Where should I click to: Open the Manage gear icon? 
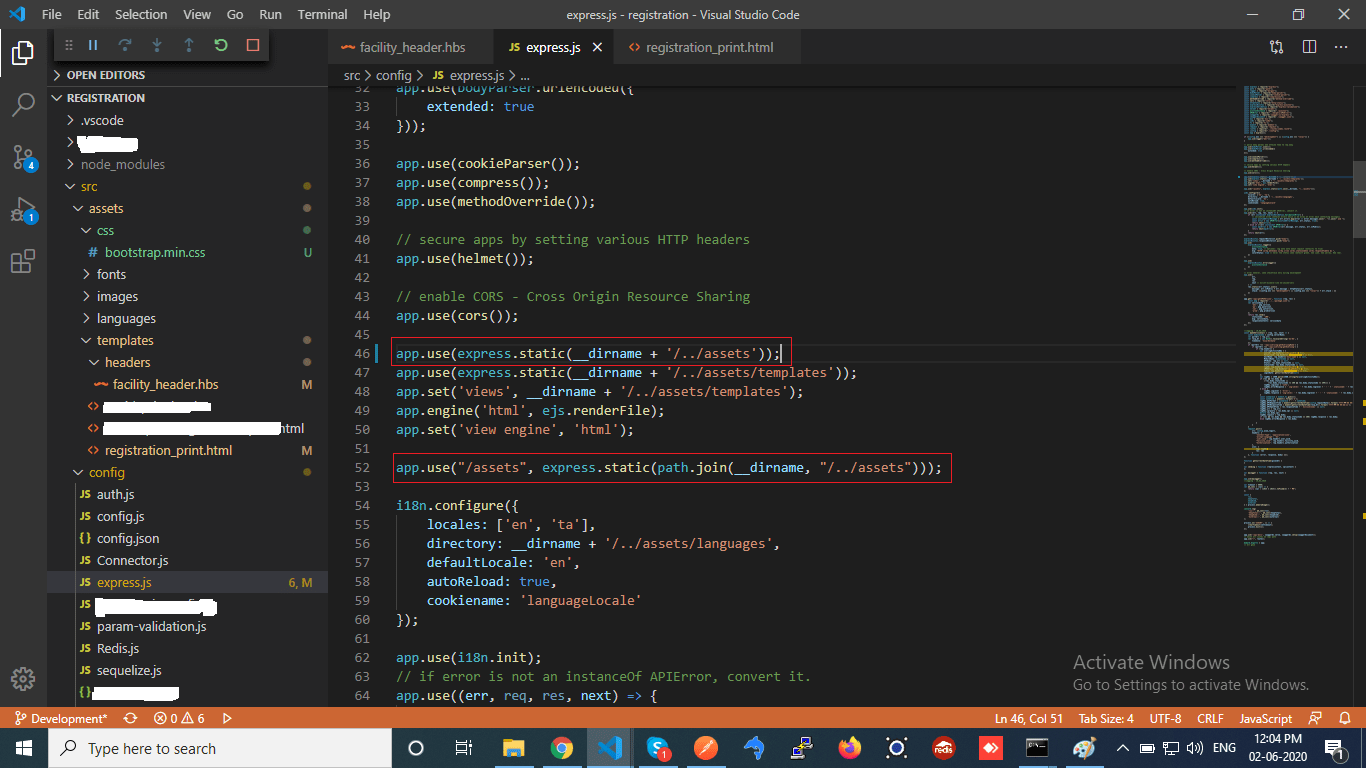coord(22,679)
